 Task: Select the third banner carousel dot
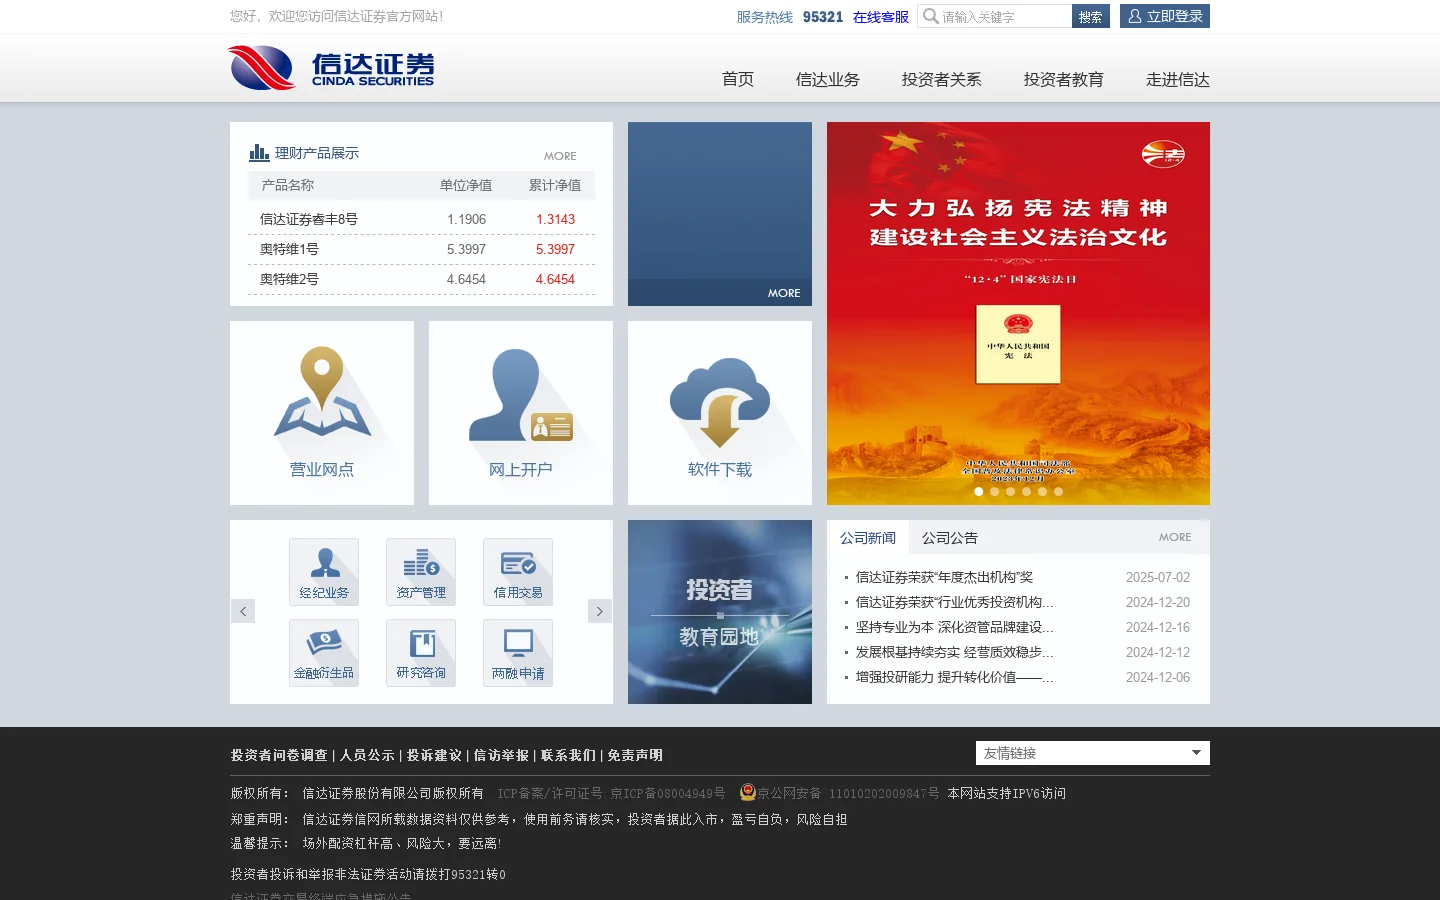(x=1010, y=491)
